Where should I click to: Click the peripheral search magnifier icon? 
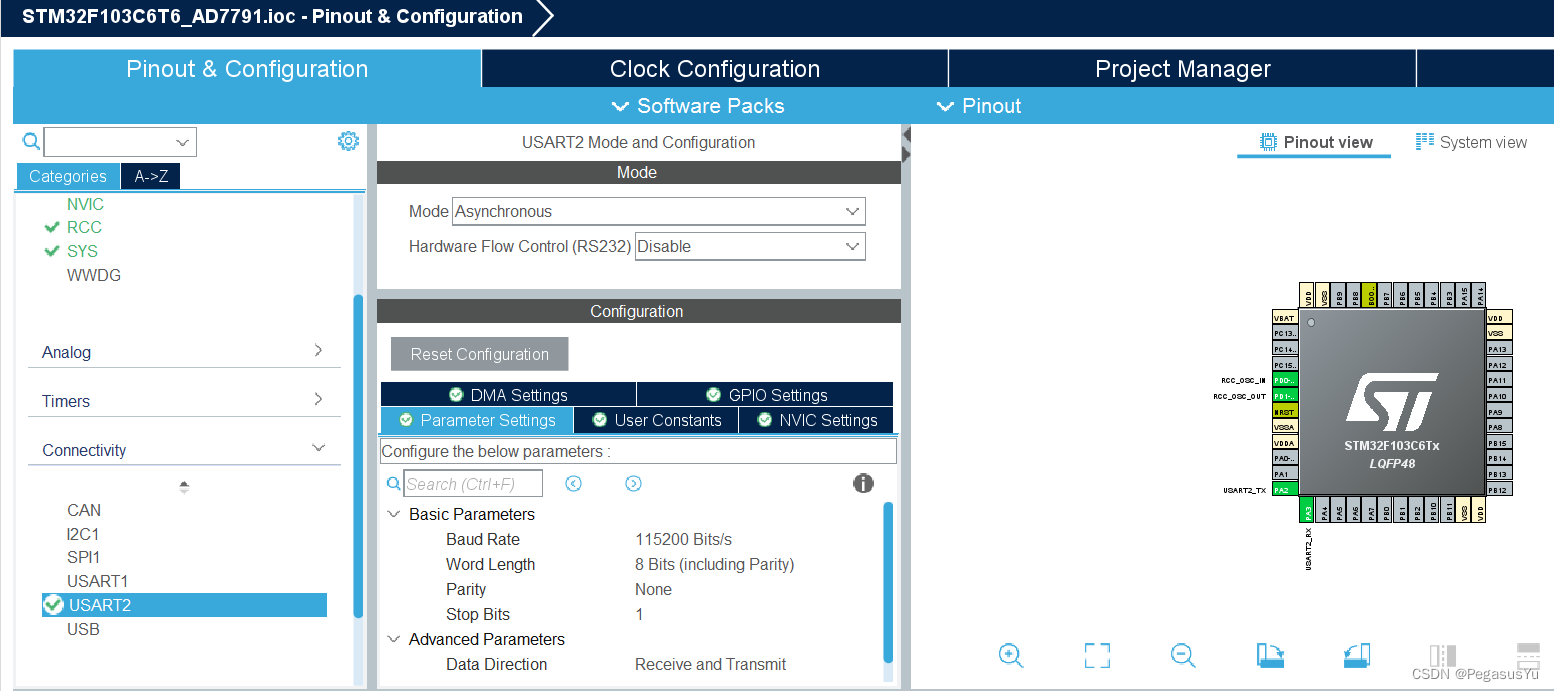[x=31, y=141]
